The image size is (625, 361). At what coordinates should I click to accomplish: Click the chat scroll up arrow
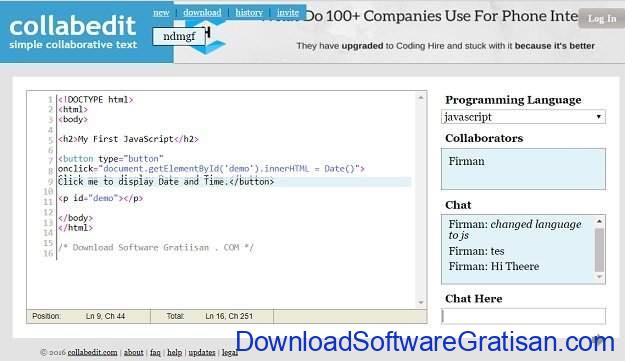599,221
